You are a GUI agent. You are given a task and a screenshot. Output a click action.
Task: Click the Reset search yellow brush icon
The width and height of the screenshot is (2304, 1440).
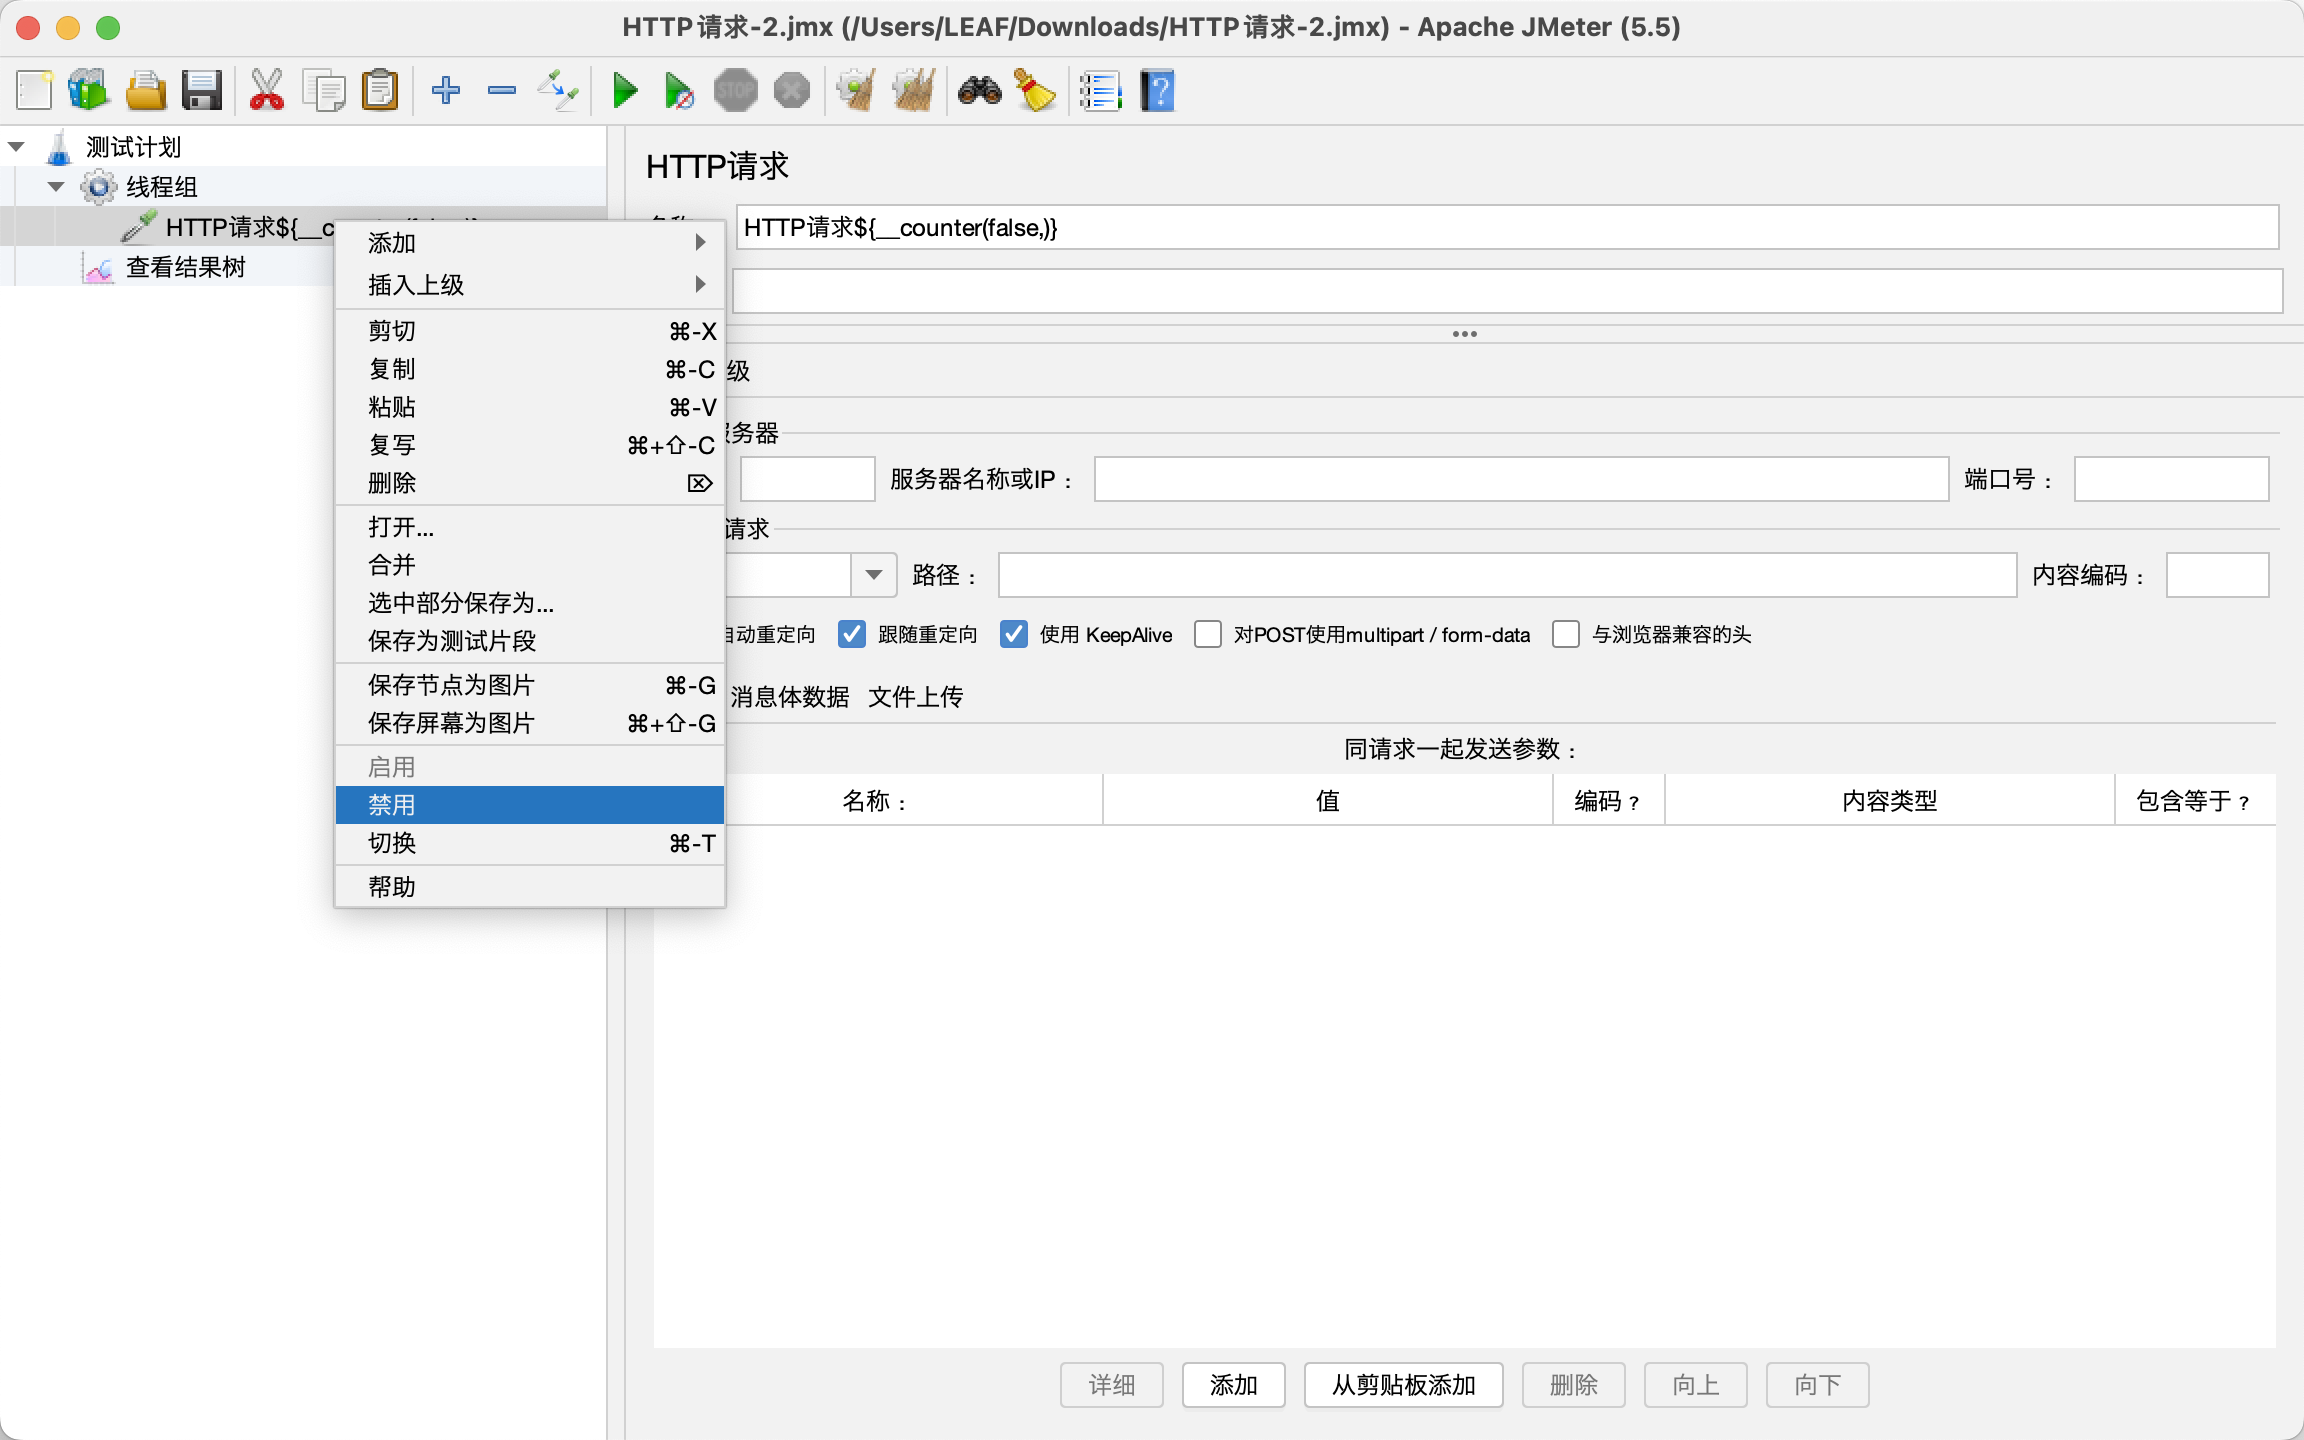pos(1036,91)
